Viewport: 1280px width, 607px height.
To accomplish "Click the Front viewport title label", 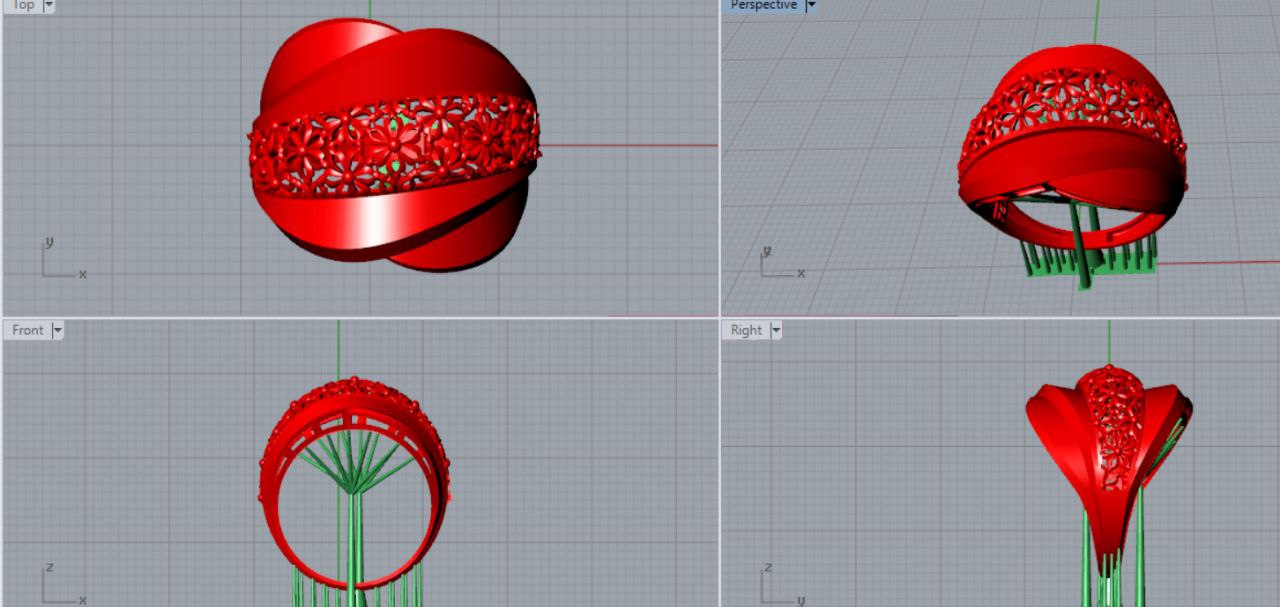I will 27,330.
